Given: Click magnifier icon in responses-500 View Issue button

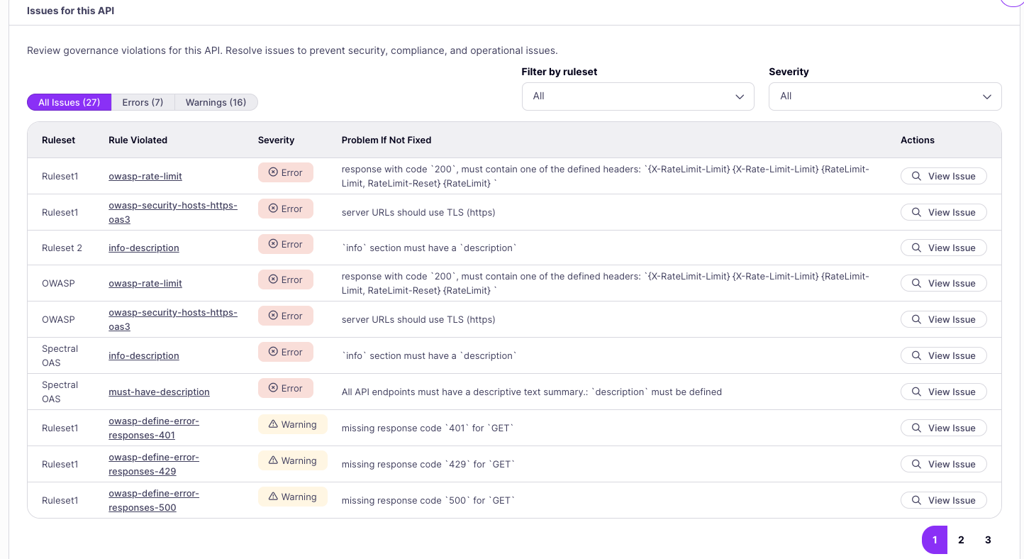Looking at the screenshot, I should [x=916, y=500].
